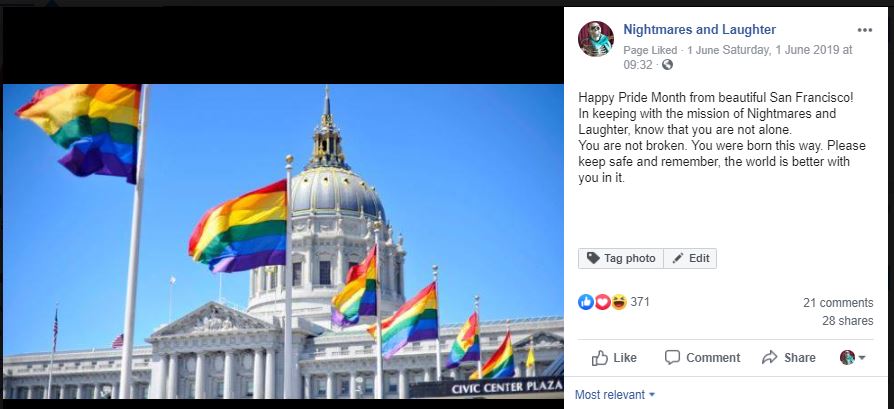
Task: Open the Nightmares and Laughter page link
Action: click(699, 30)
